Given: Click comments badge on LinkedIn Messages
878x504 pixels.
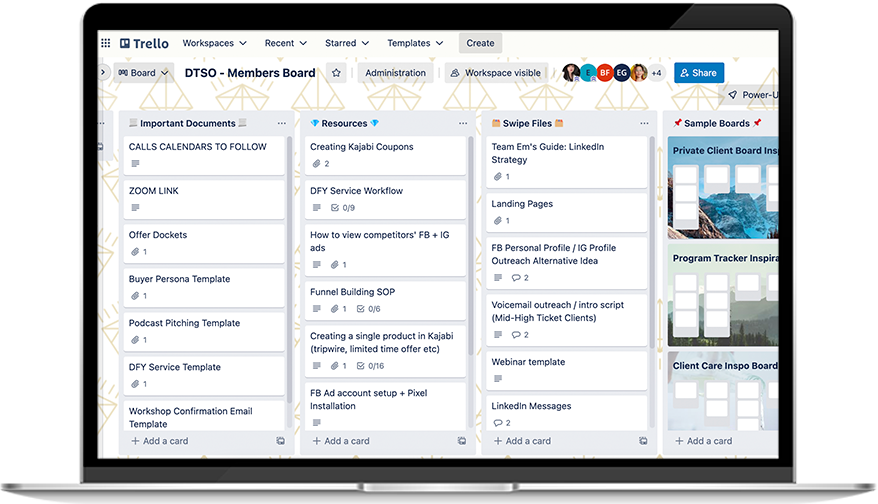Looking at the screenshot, I should click(x=502, y=423).
